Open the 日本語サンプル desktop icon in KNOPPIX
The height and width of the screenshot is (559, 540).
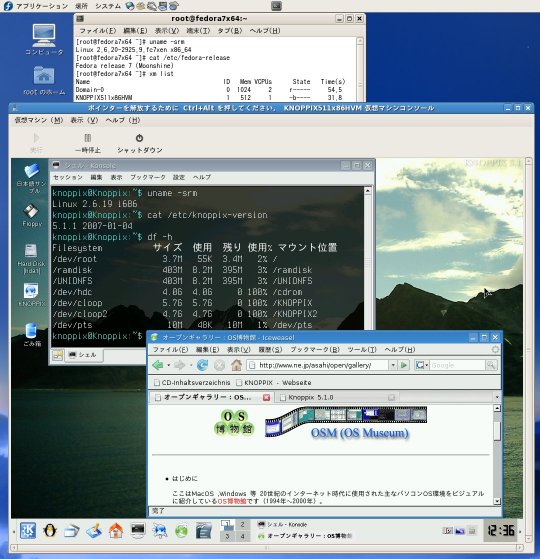31,171
